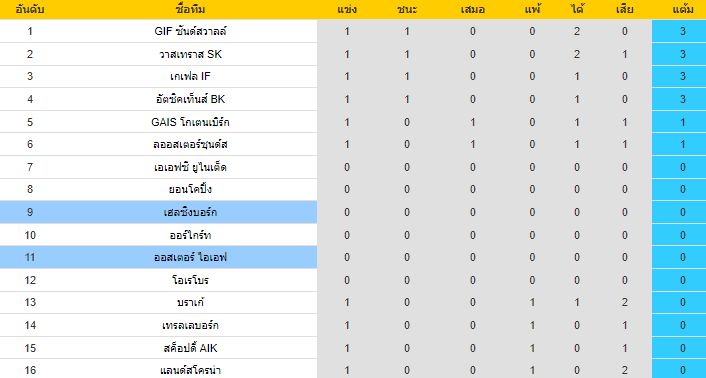The height and width of the screenshot is (378, 706).
Task: Click rank number 1
Action: tap(30, 31)
